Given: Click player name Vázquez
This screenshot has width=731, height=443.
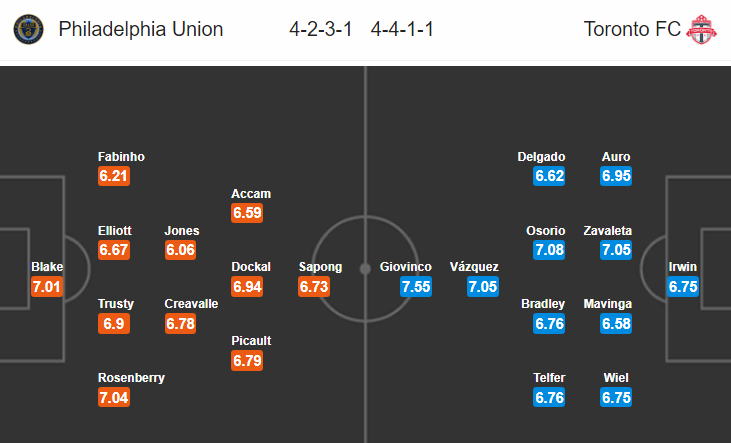Looking at the screenshot, I should coord(474,267).
